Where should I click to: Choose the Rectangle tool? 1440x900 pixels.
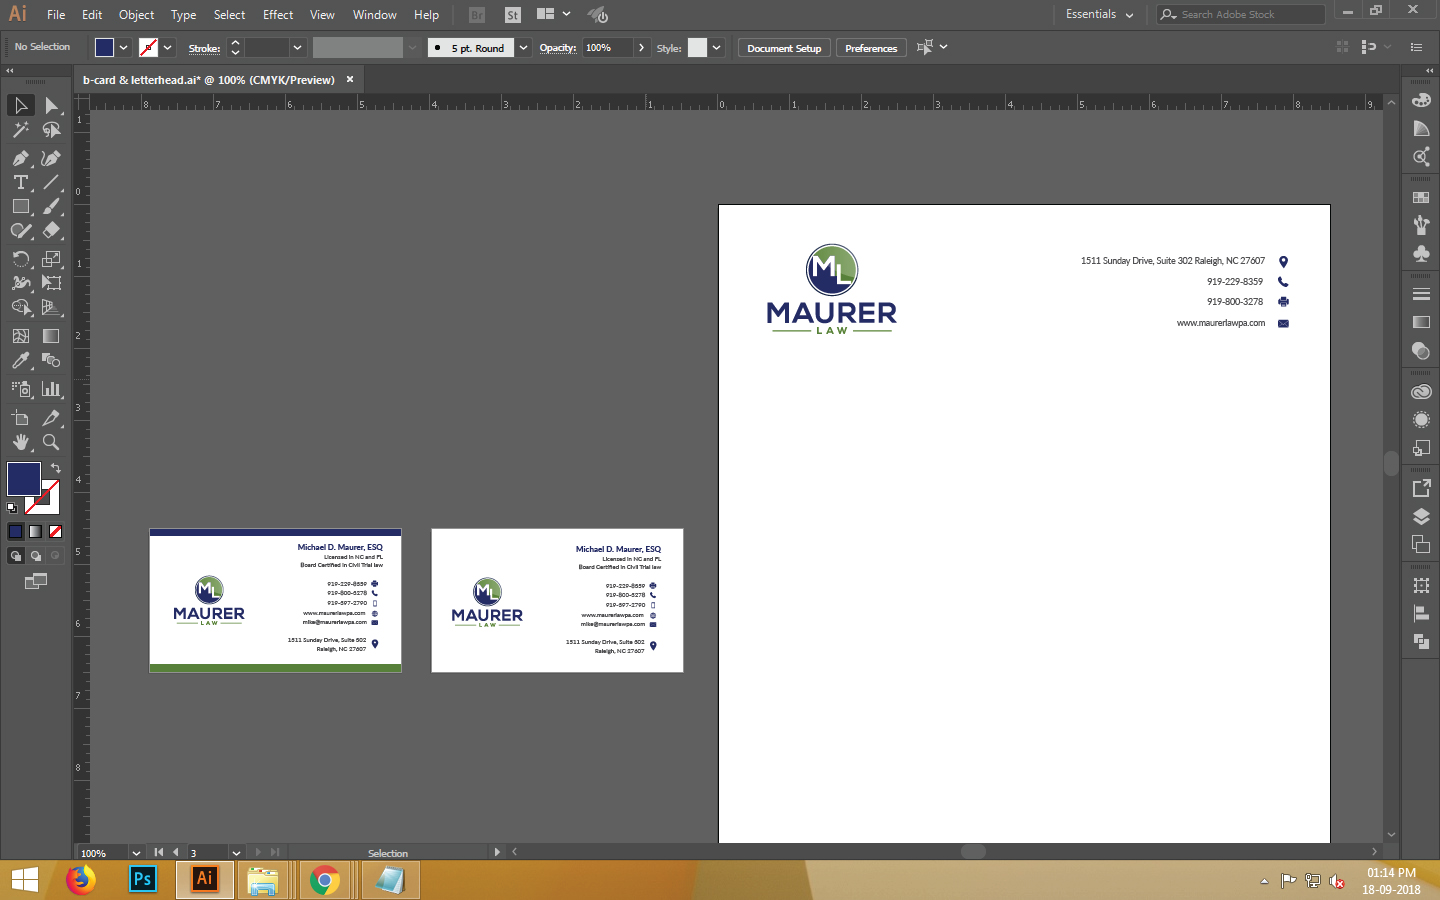(21, 206)
